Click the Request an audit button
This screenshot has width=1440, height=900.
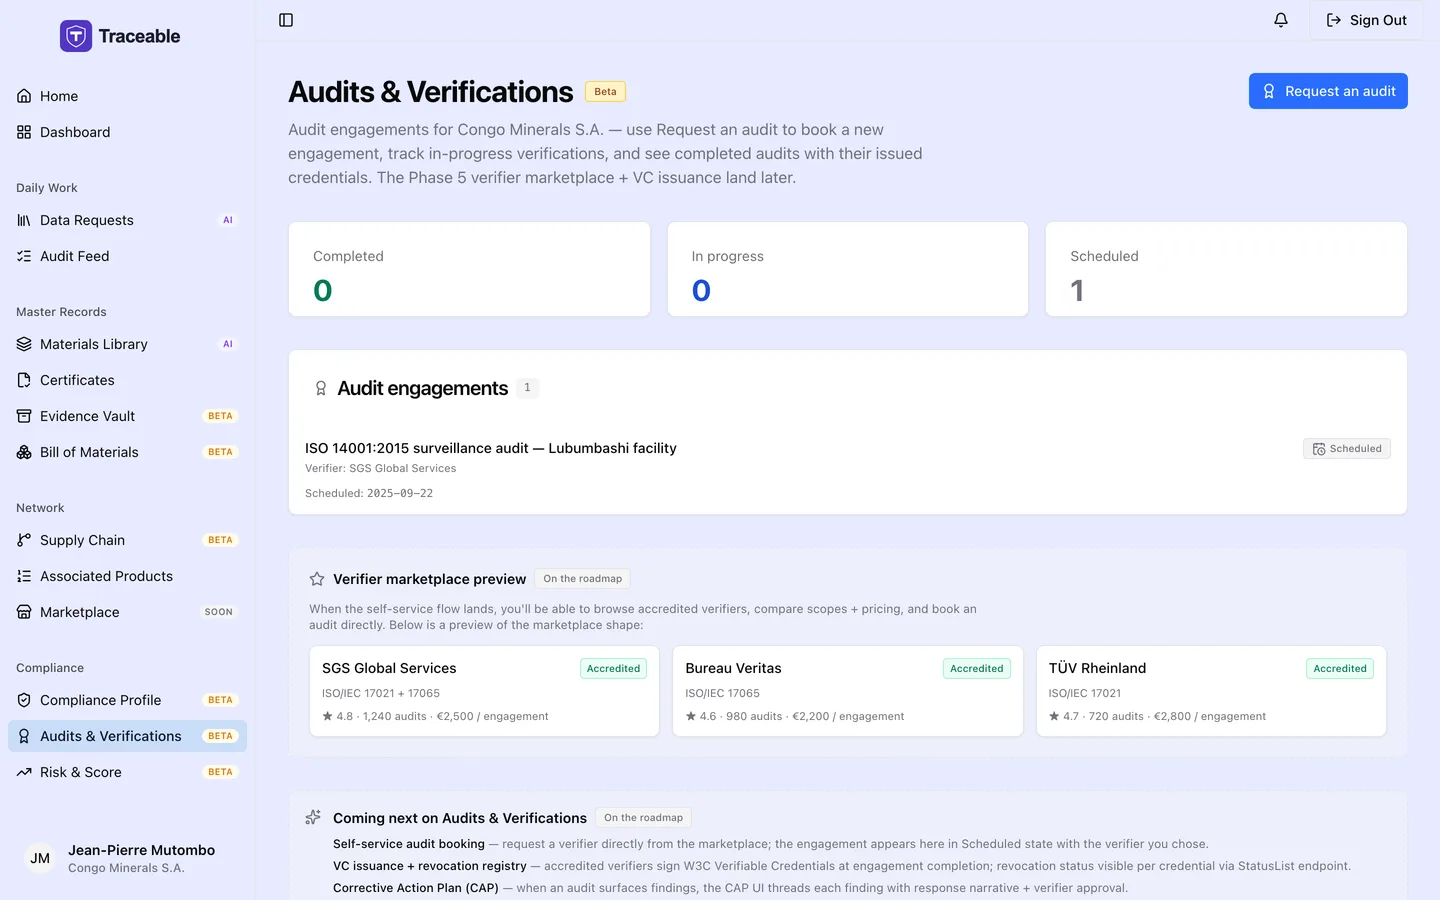pos(1328,91)
